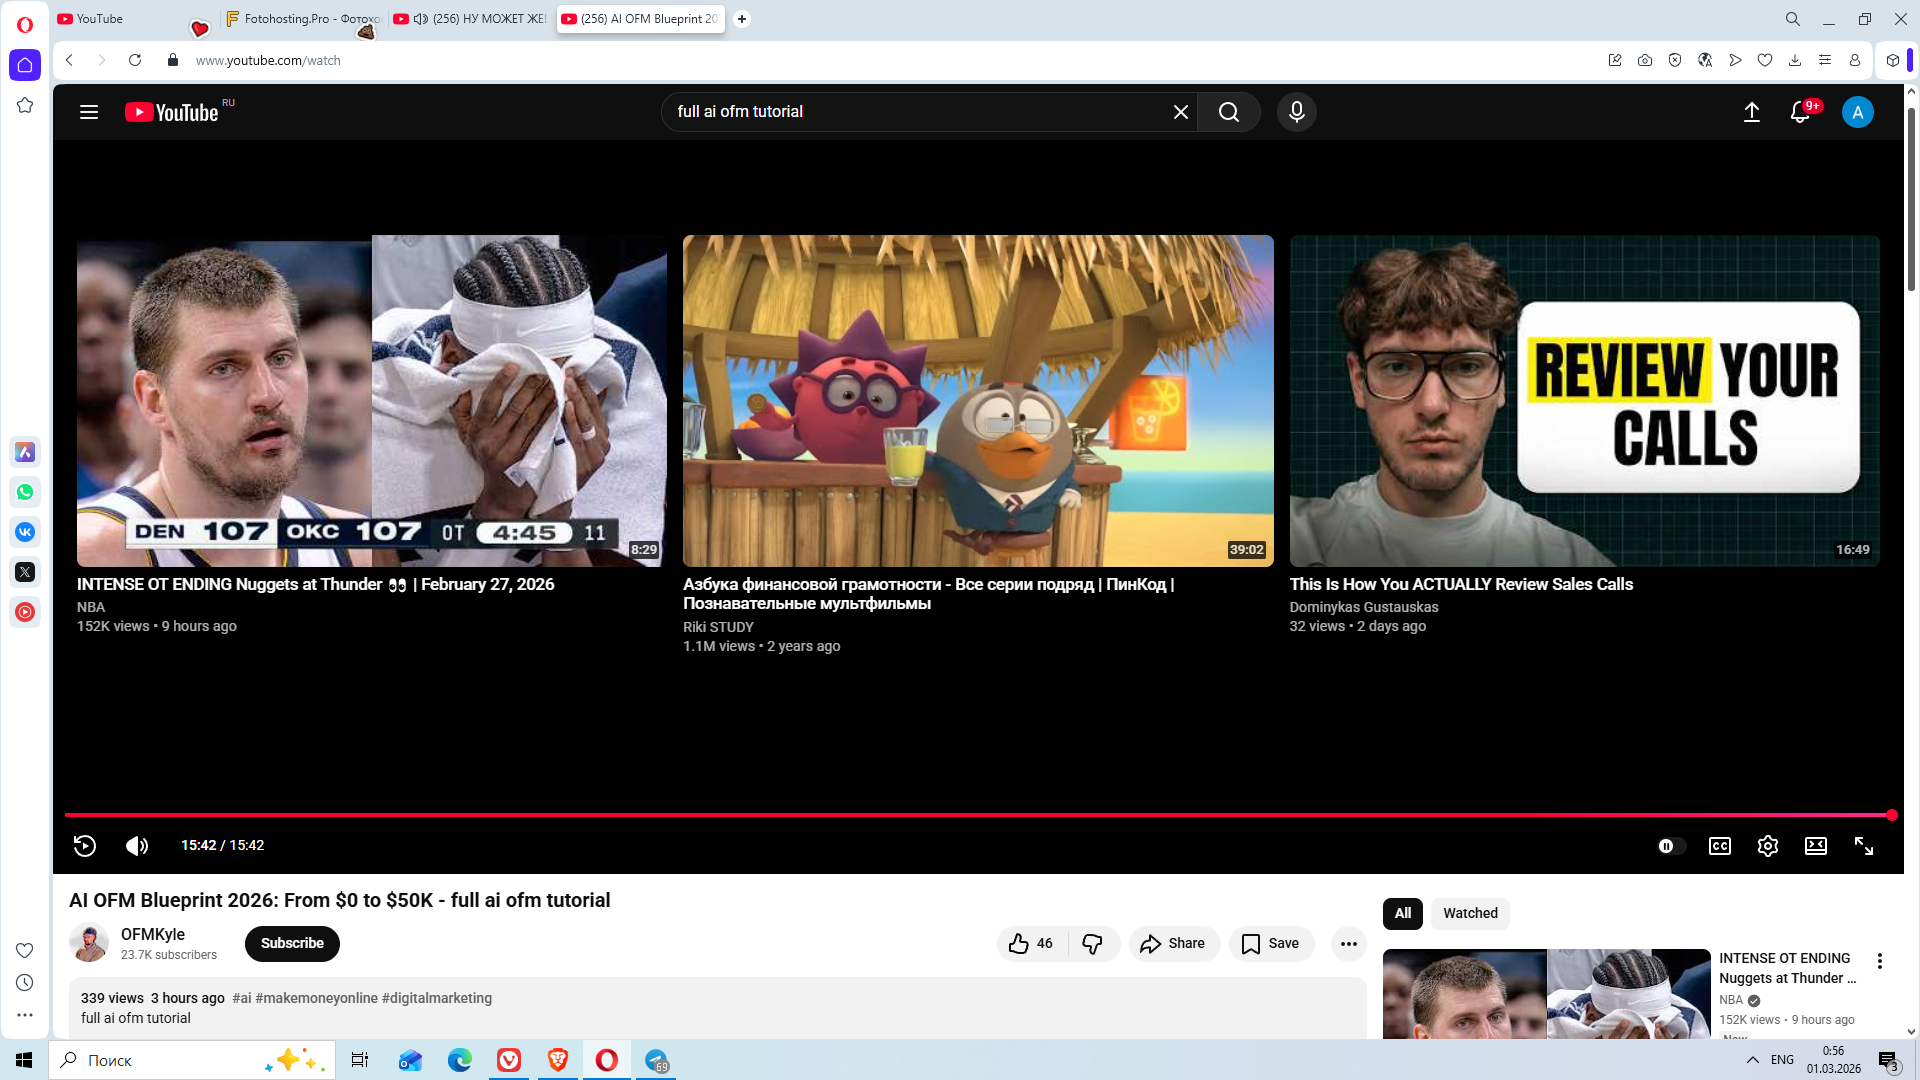The image size is (1920, 1080).
Task: Show hidden system tray icons
Action: click(1752, 1060)
